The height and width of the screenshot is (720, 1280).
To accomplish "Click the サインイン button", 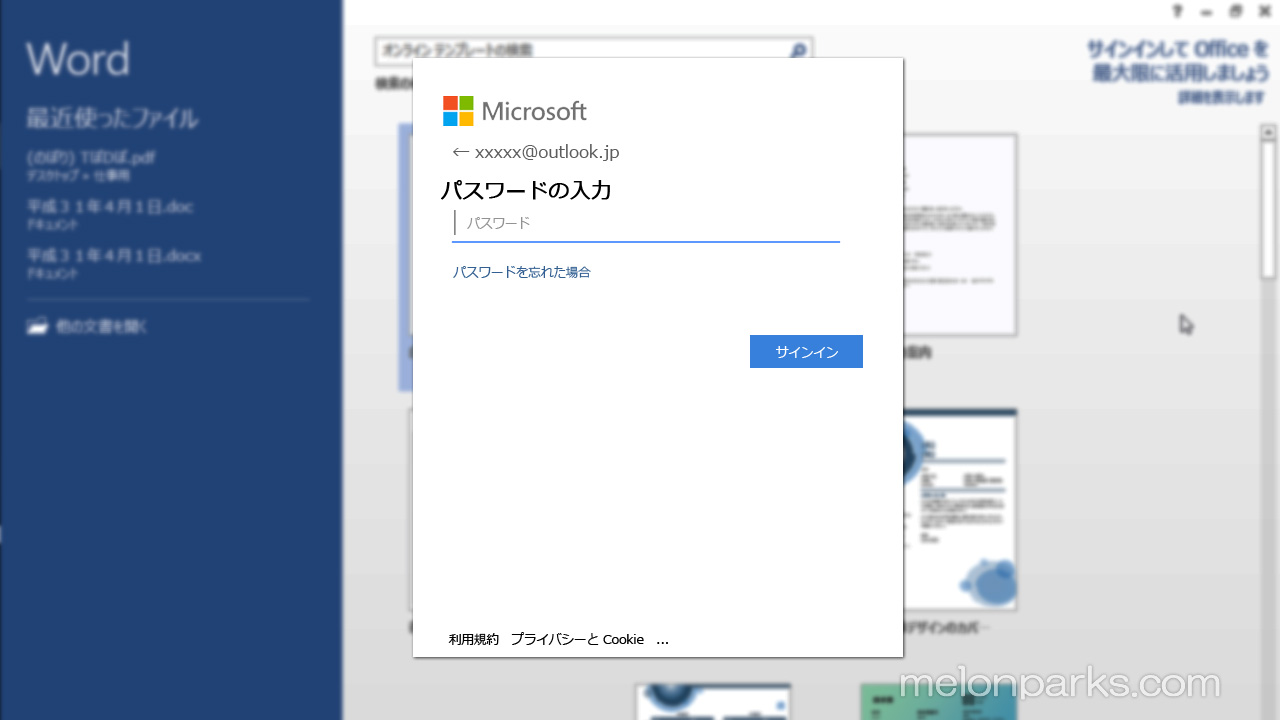I will [x=806, y=351].
